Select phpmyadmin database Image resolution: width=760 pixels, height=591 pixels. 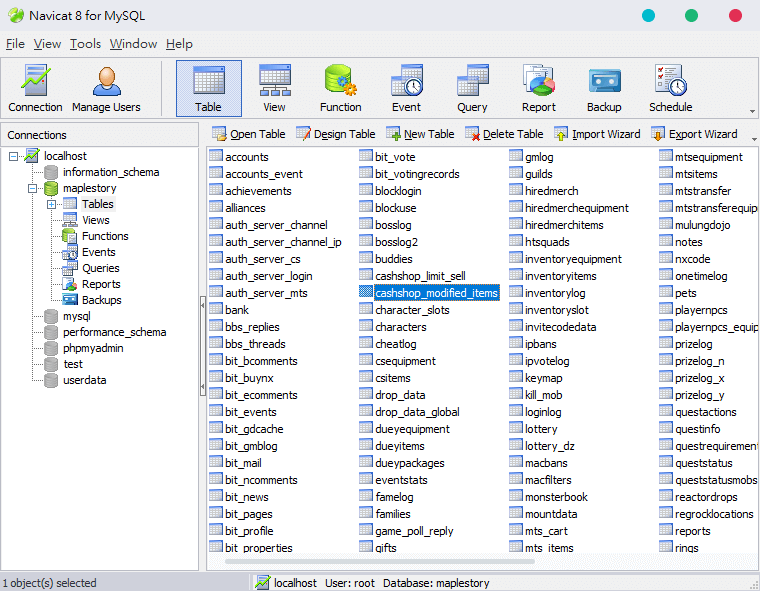point(93,348)
